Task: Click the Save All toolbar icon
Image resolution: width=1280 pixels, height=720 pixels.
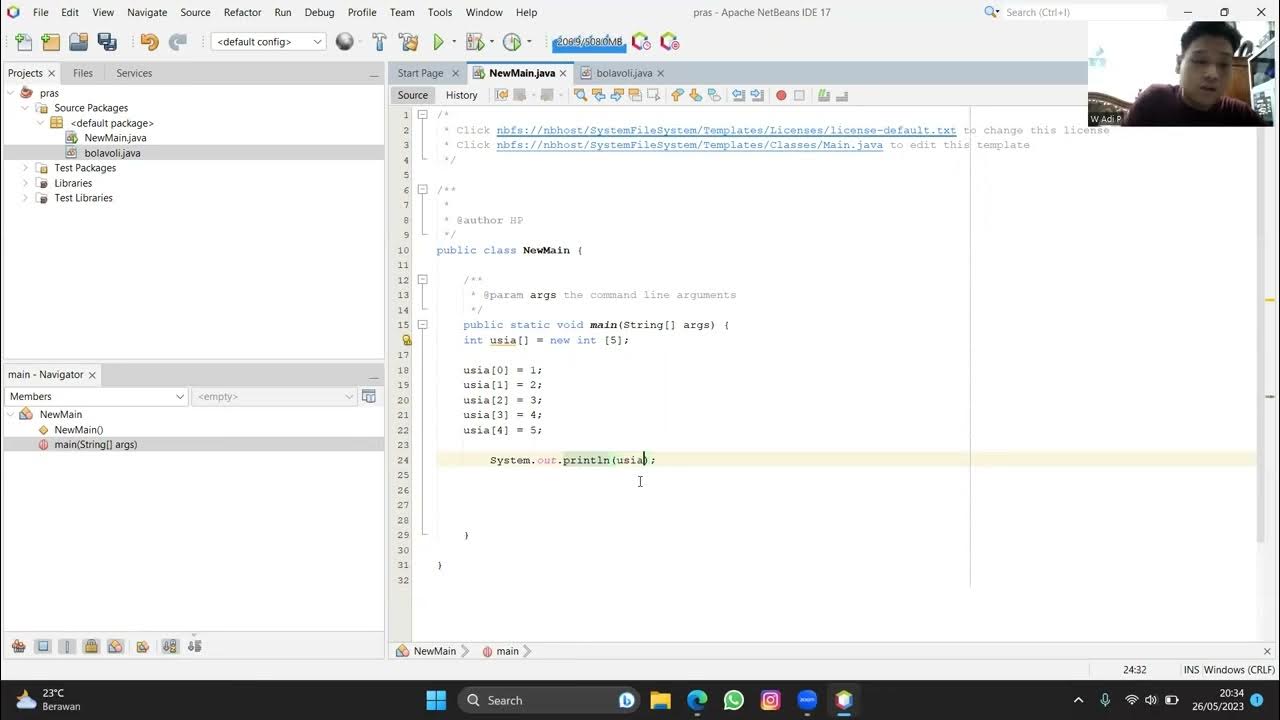Action: coord(107,42)
